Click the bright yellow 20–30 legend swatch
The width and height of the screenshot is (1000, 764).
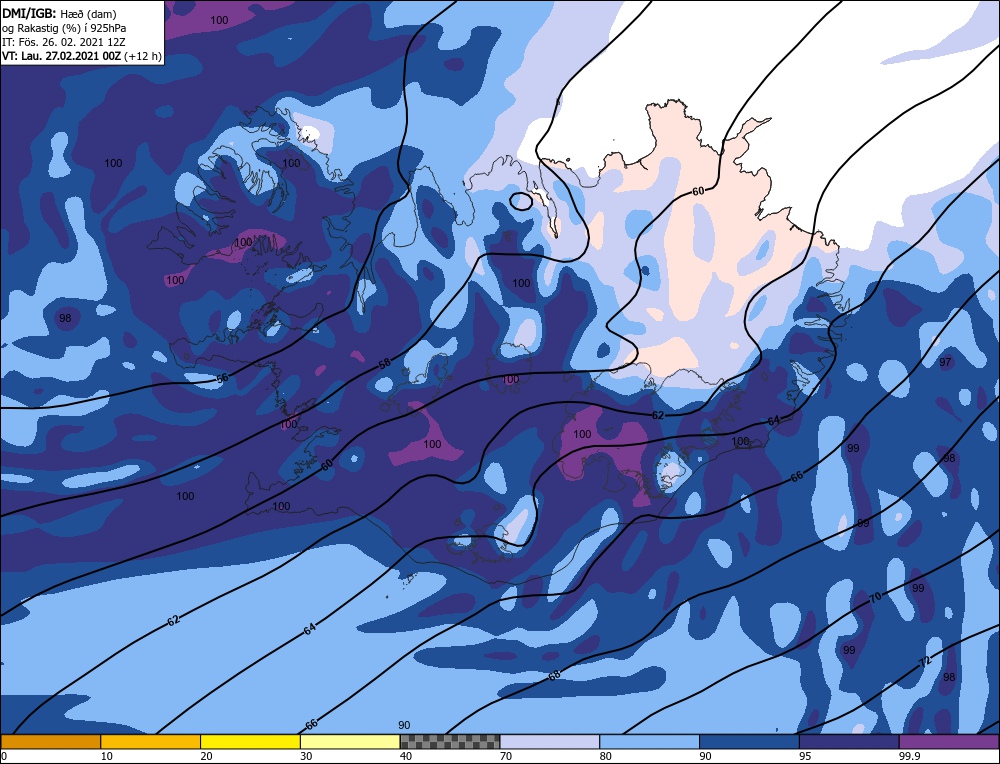250,741
